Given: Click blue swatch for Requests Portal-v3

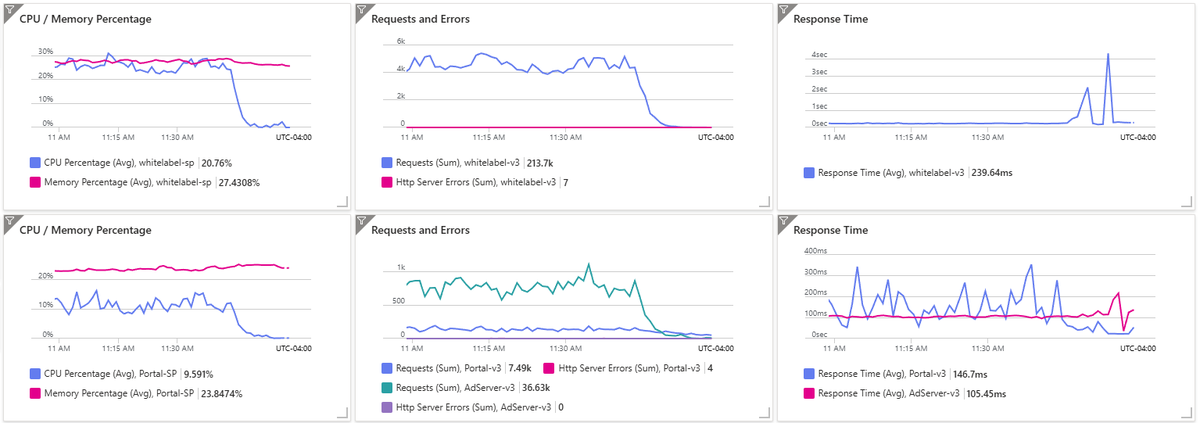Looking at the screenshot, I should click(386, 367).
